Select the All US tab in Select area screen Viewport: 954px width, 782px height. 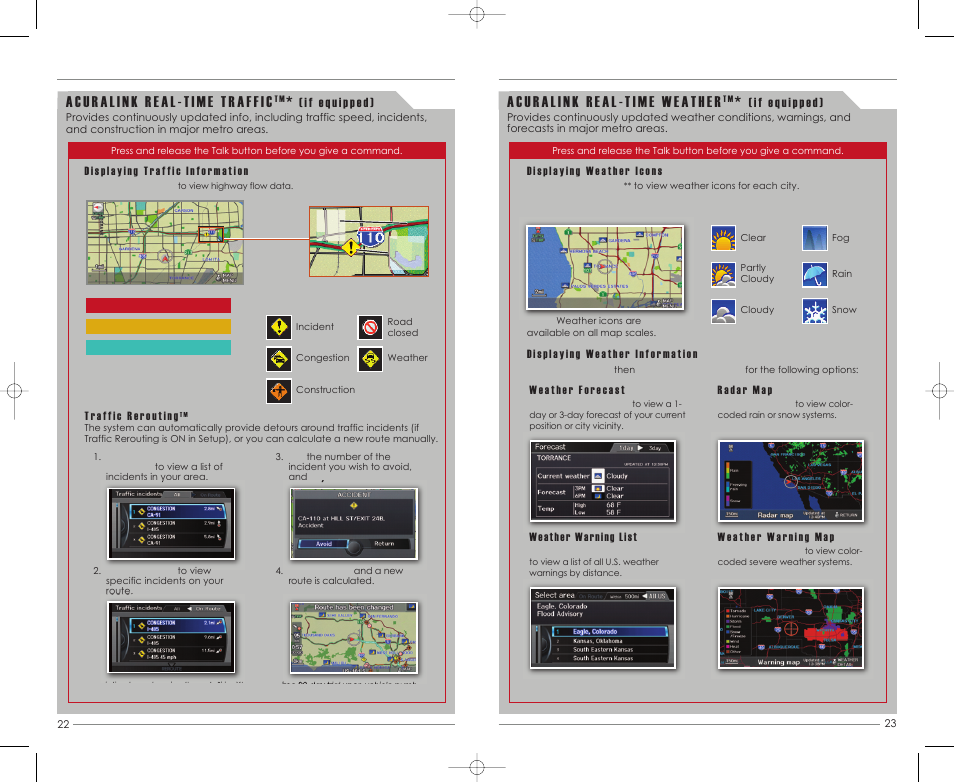(x=655, y=596)
